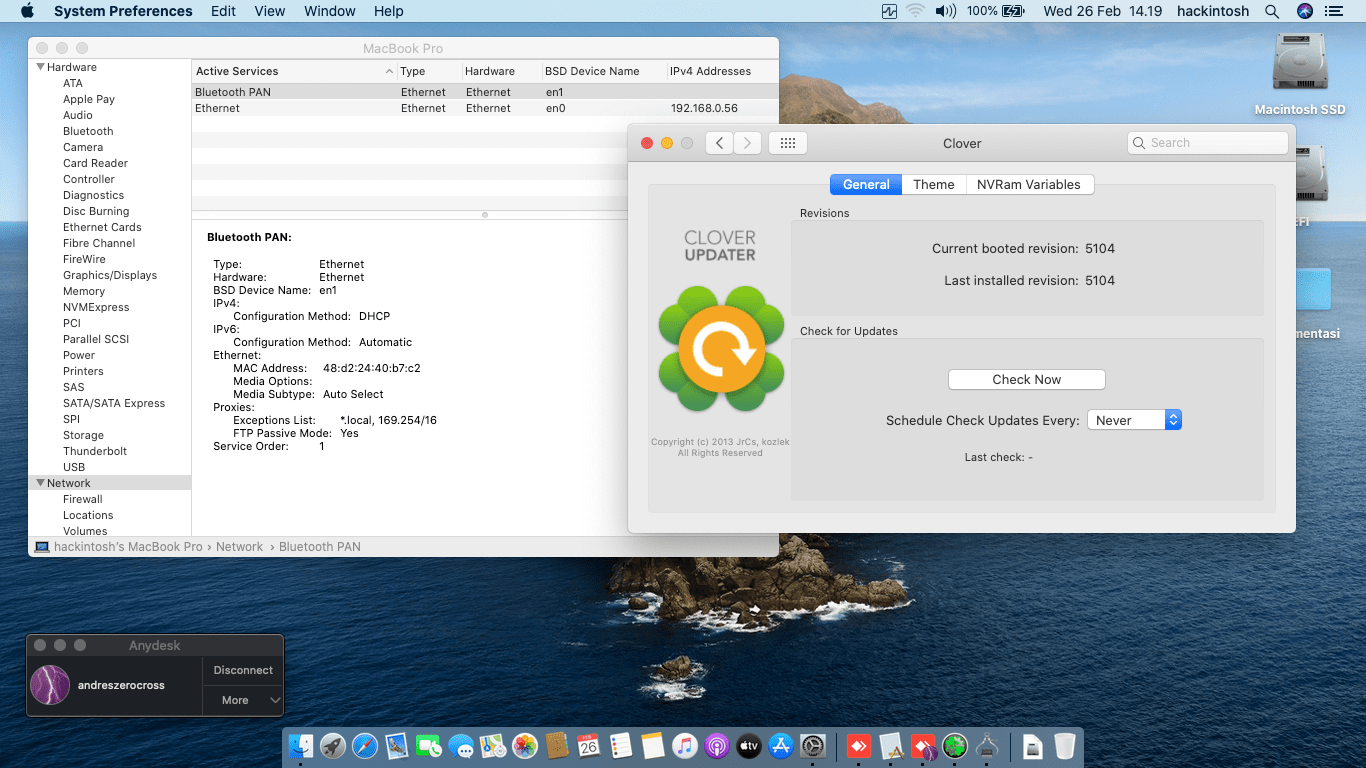Launch the Apple TV app from the Dock
Image resolution: width=1366 pixels, height=768 pixels.
click(749, 746)
